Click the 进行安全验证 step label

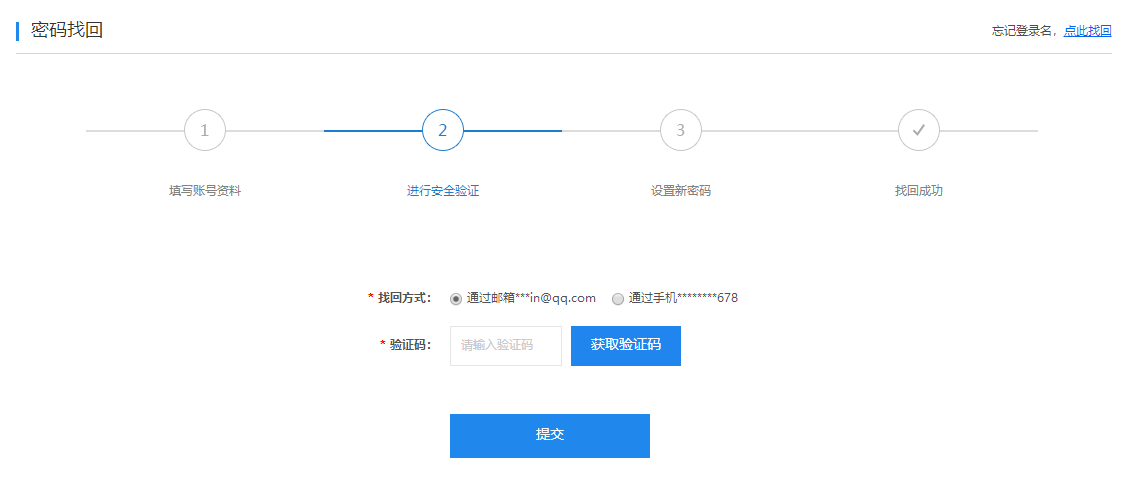pyautogui.click(x=443, y=191)
